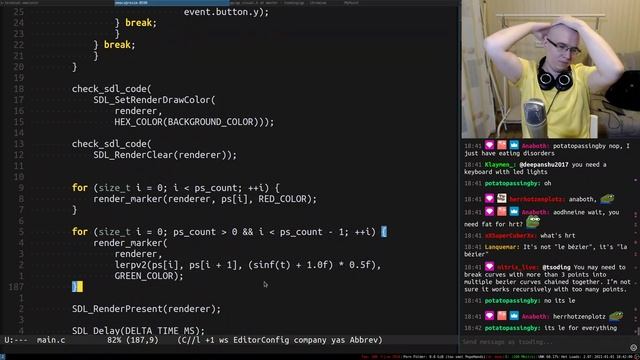Image resolution: width=640 pixels, height=360 pixels.
Task: Click the red badge on Anaboth's "potatopassingby nop" message
Action: point(502,145)
